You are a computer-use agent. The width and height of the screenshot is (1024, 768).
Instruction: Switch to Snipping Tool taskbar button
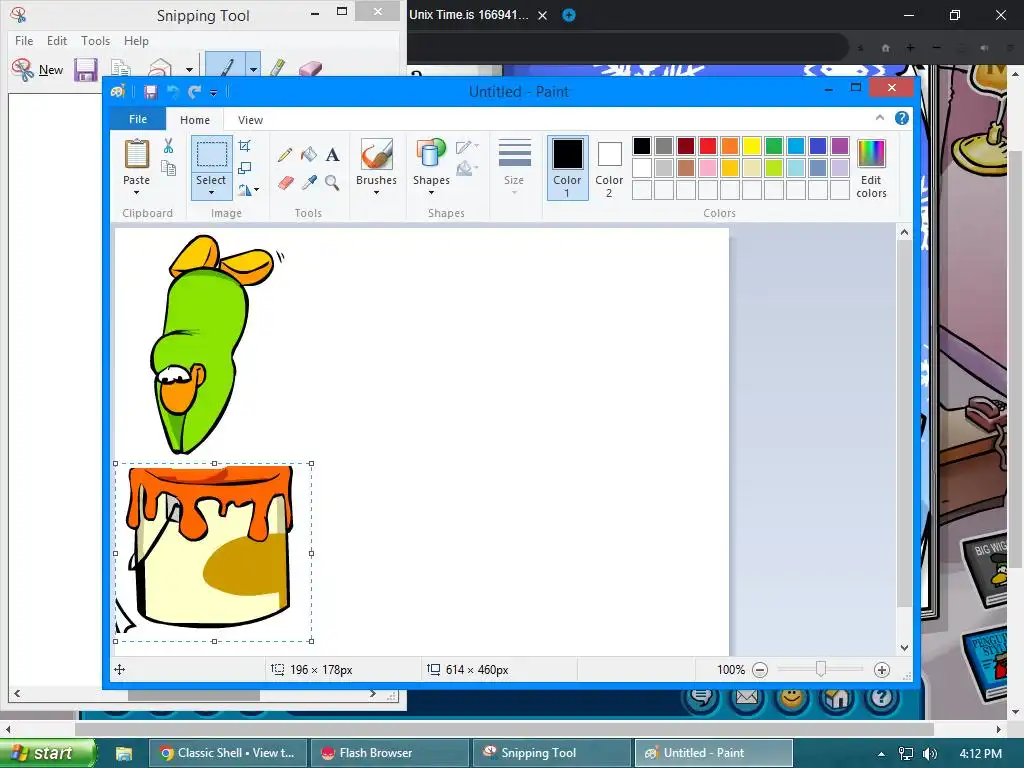click(552, 753)
